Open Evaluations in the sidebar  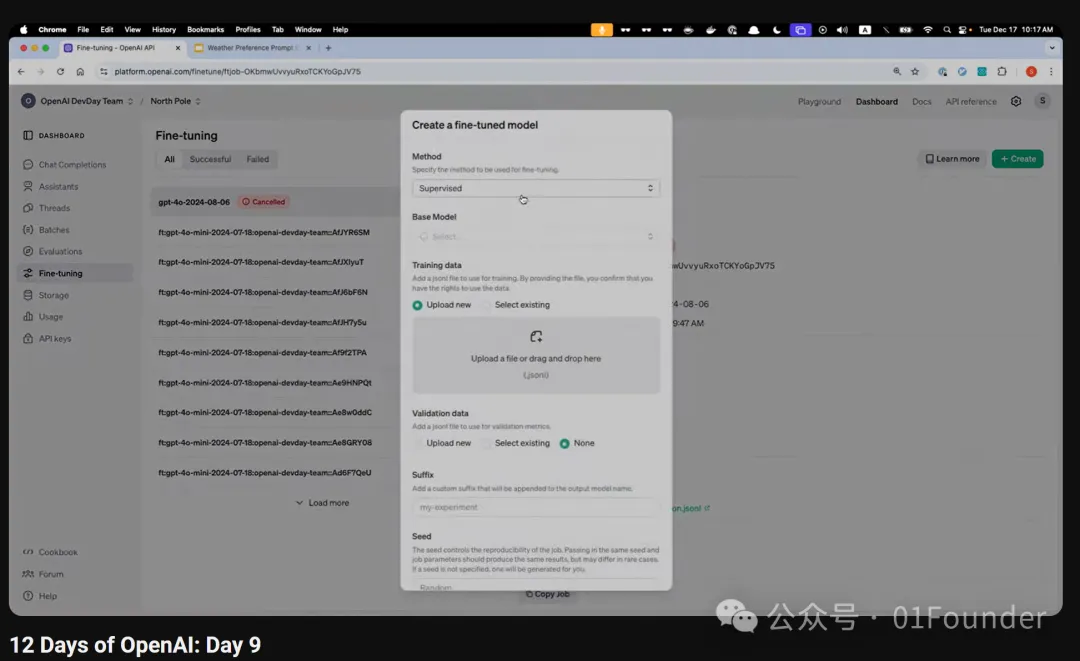[x=53, y=251]
